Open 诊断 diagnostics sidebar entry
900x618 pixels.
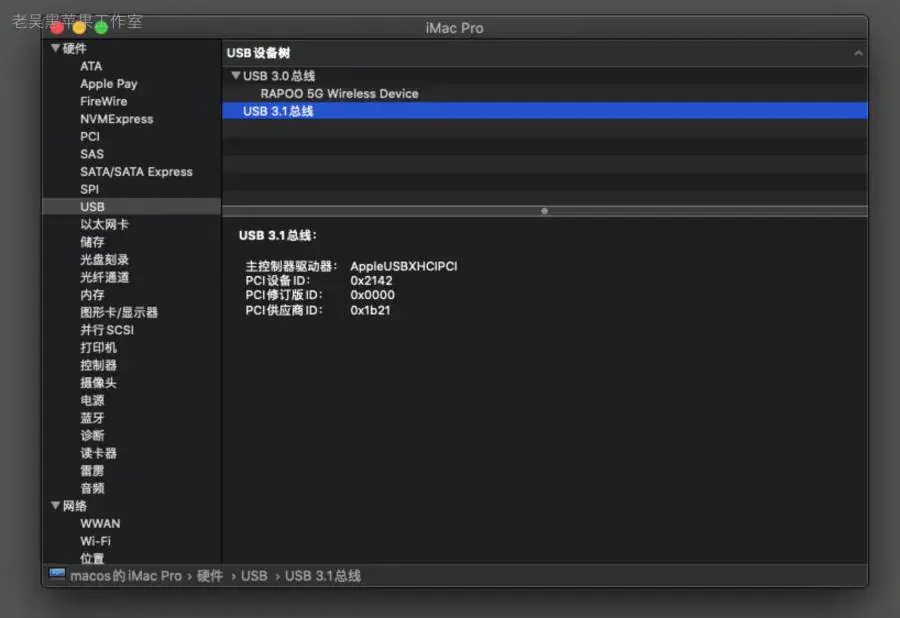(92, 436)
